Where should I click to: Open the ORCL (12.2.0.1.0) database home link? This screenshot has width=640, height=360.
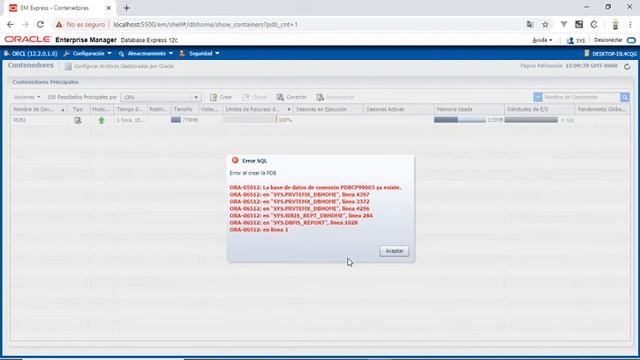(31, 53)
